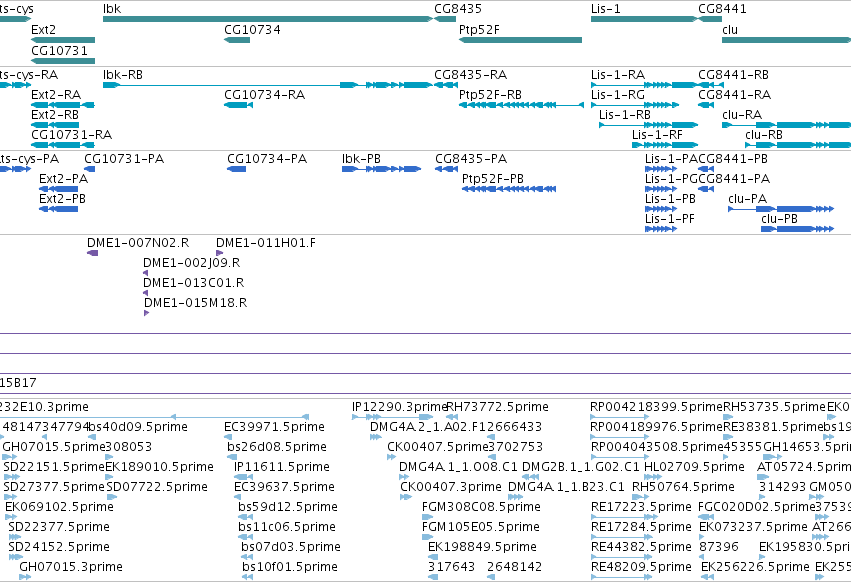
Task: Open the SD24152.5prime EST label
Action: [59, 547]
